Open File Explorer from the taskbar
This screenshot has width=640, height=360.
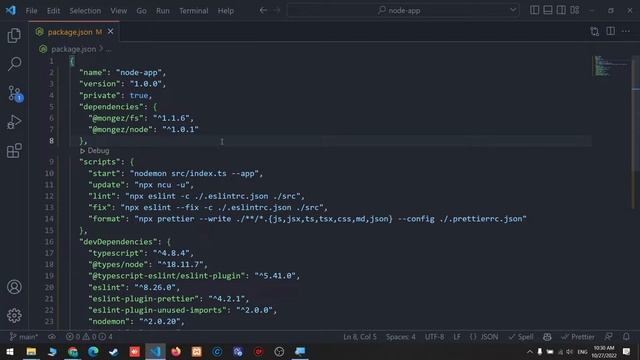[x=31, y=351]
